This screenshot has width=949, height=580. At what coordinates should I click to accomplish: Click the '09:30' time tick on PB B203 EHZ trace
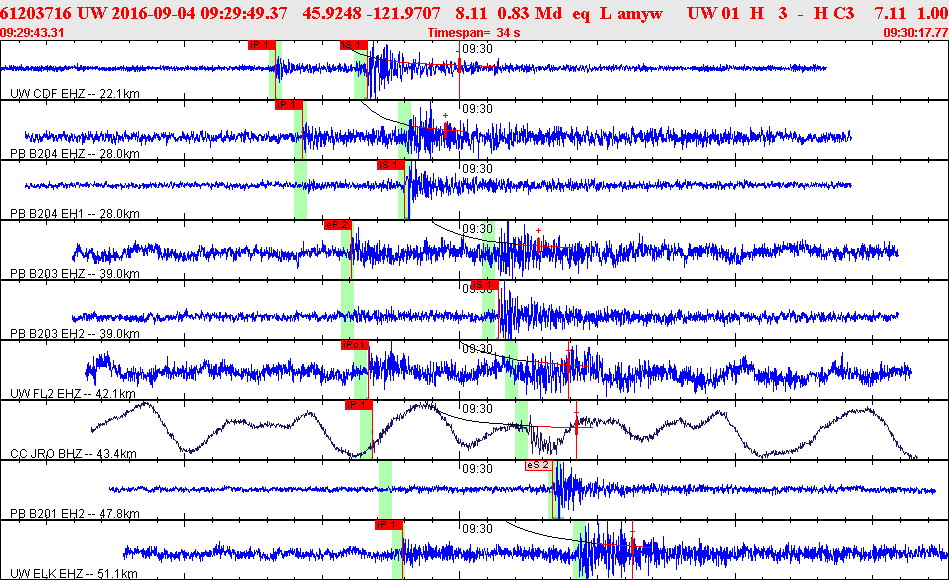478,228
